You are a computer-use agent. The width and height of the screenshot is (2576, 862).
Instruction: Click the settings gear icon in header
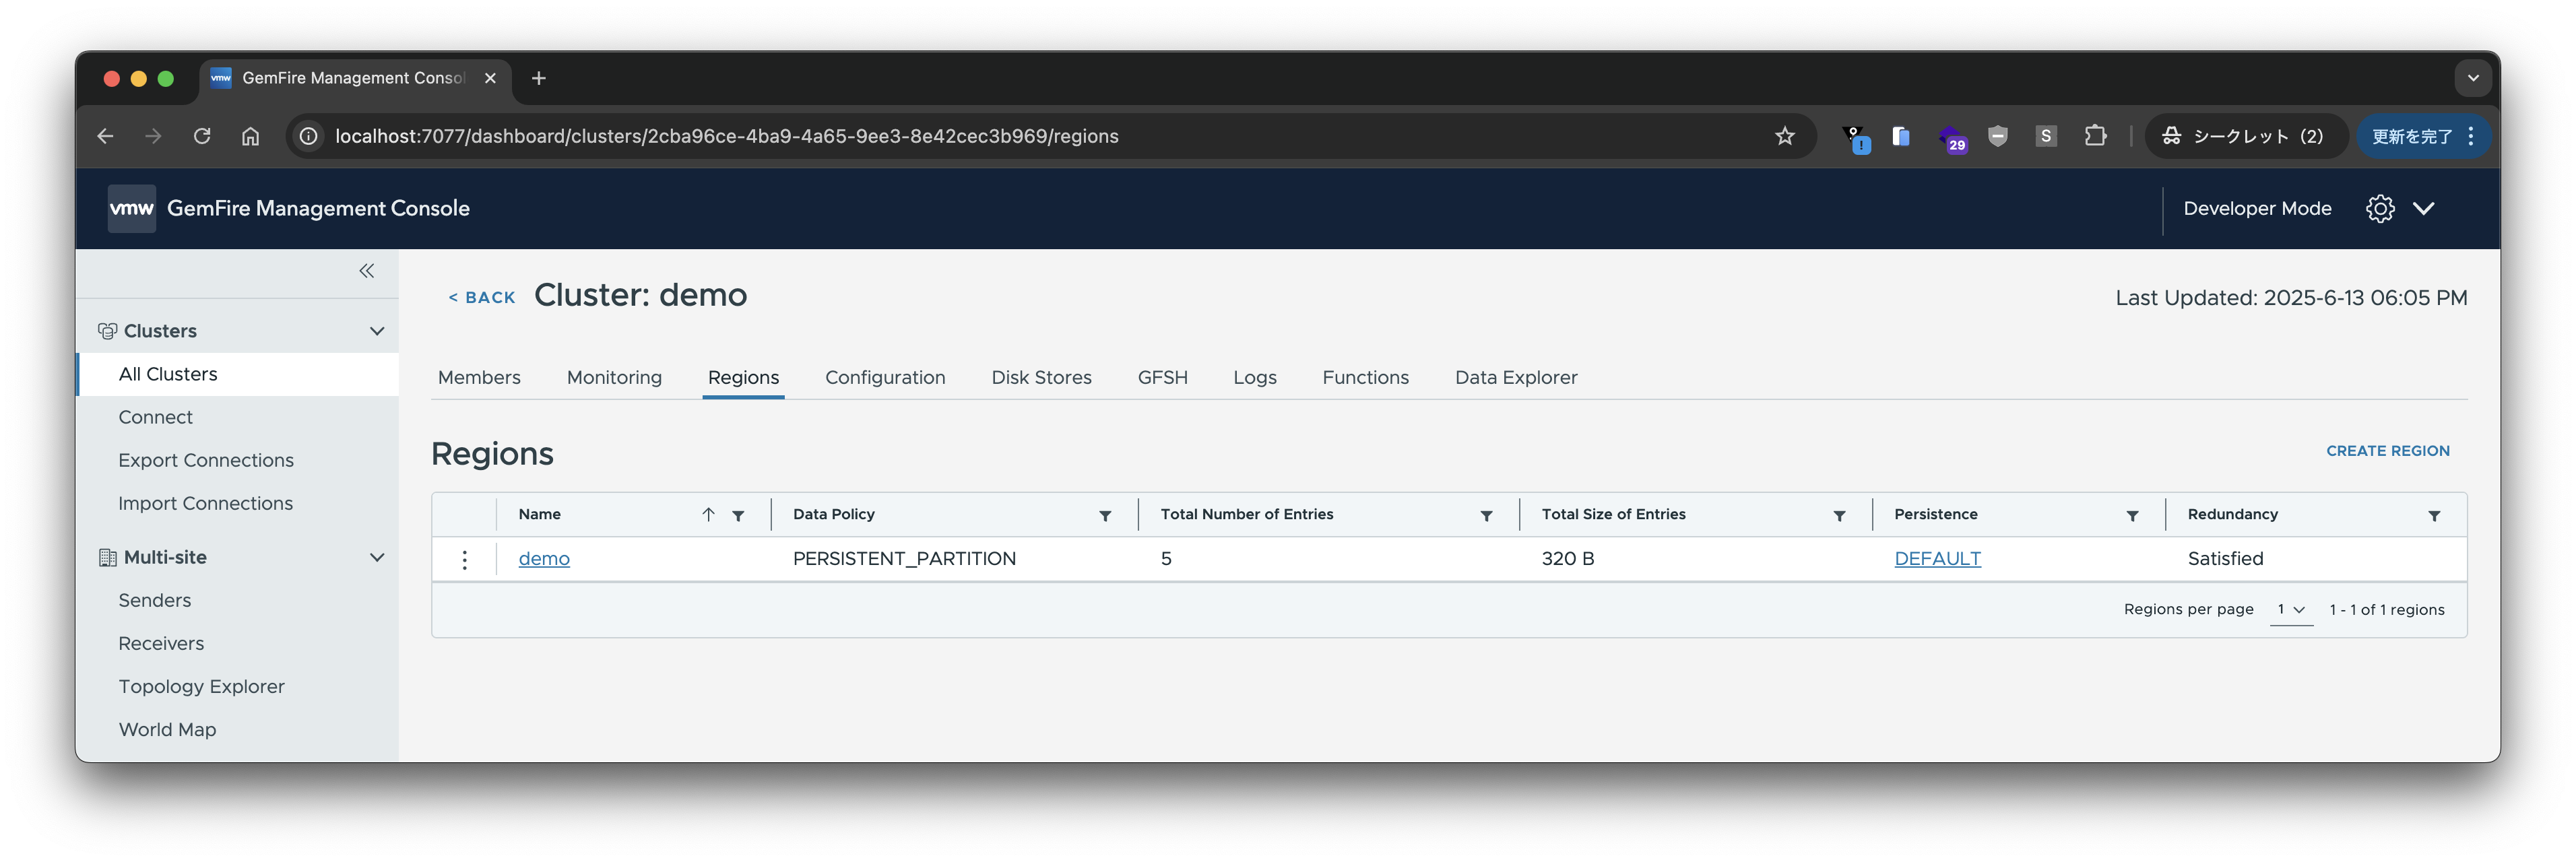(x=2380, y=208)
